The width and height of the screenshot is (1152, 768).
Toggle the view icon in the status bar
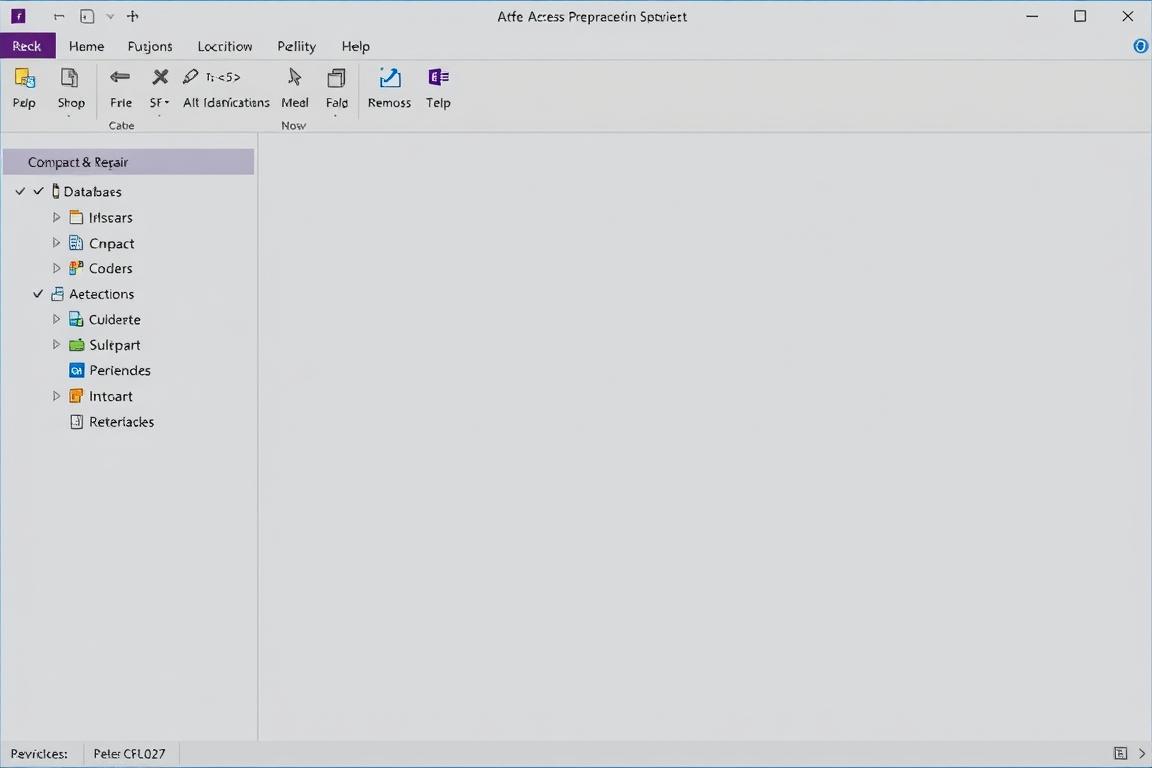click(1120, 753)
